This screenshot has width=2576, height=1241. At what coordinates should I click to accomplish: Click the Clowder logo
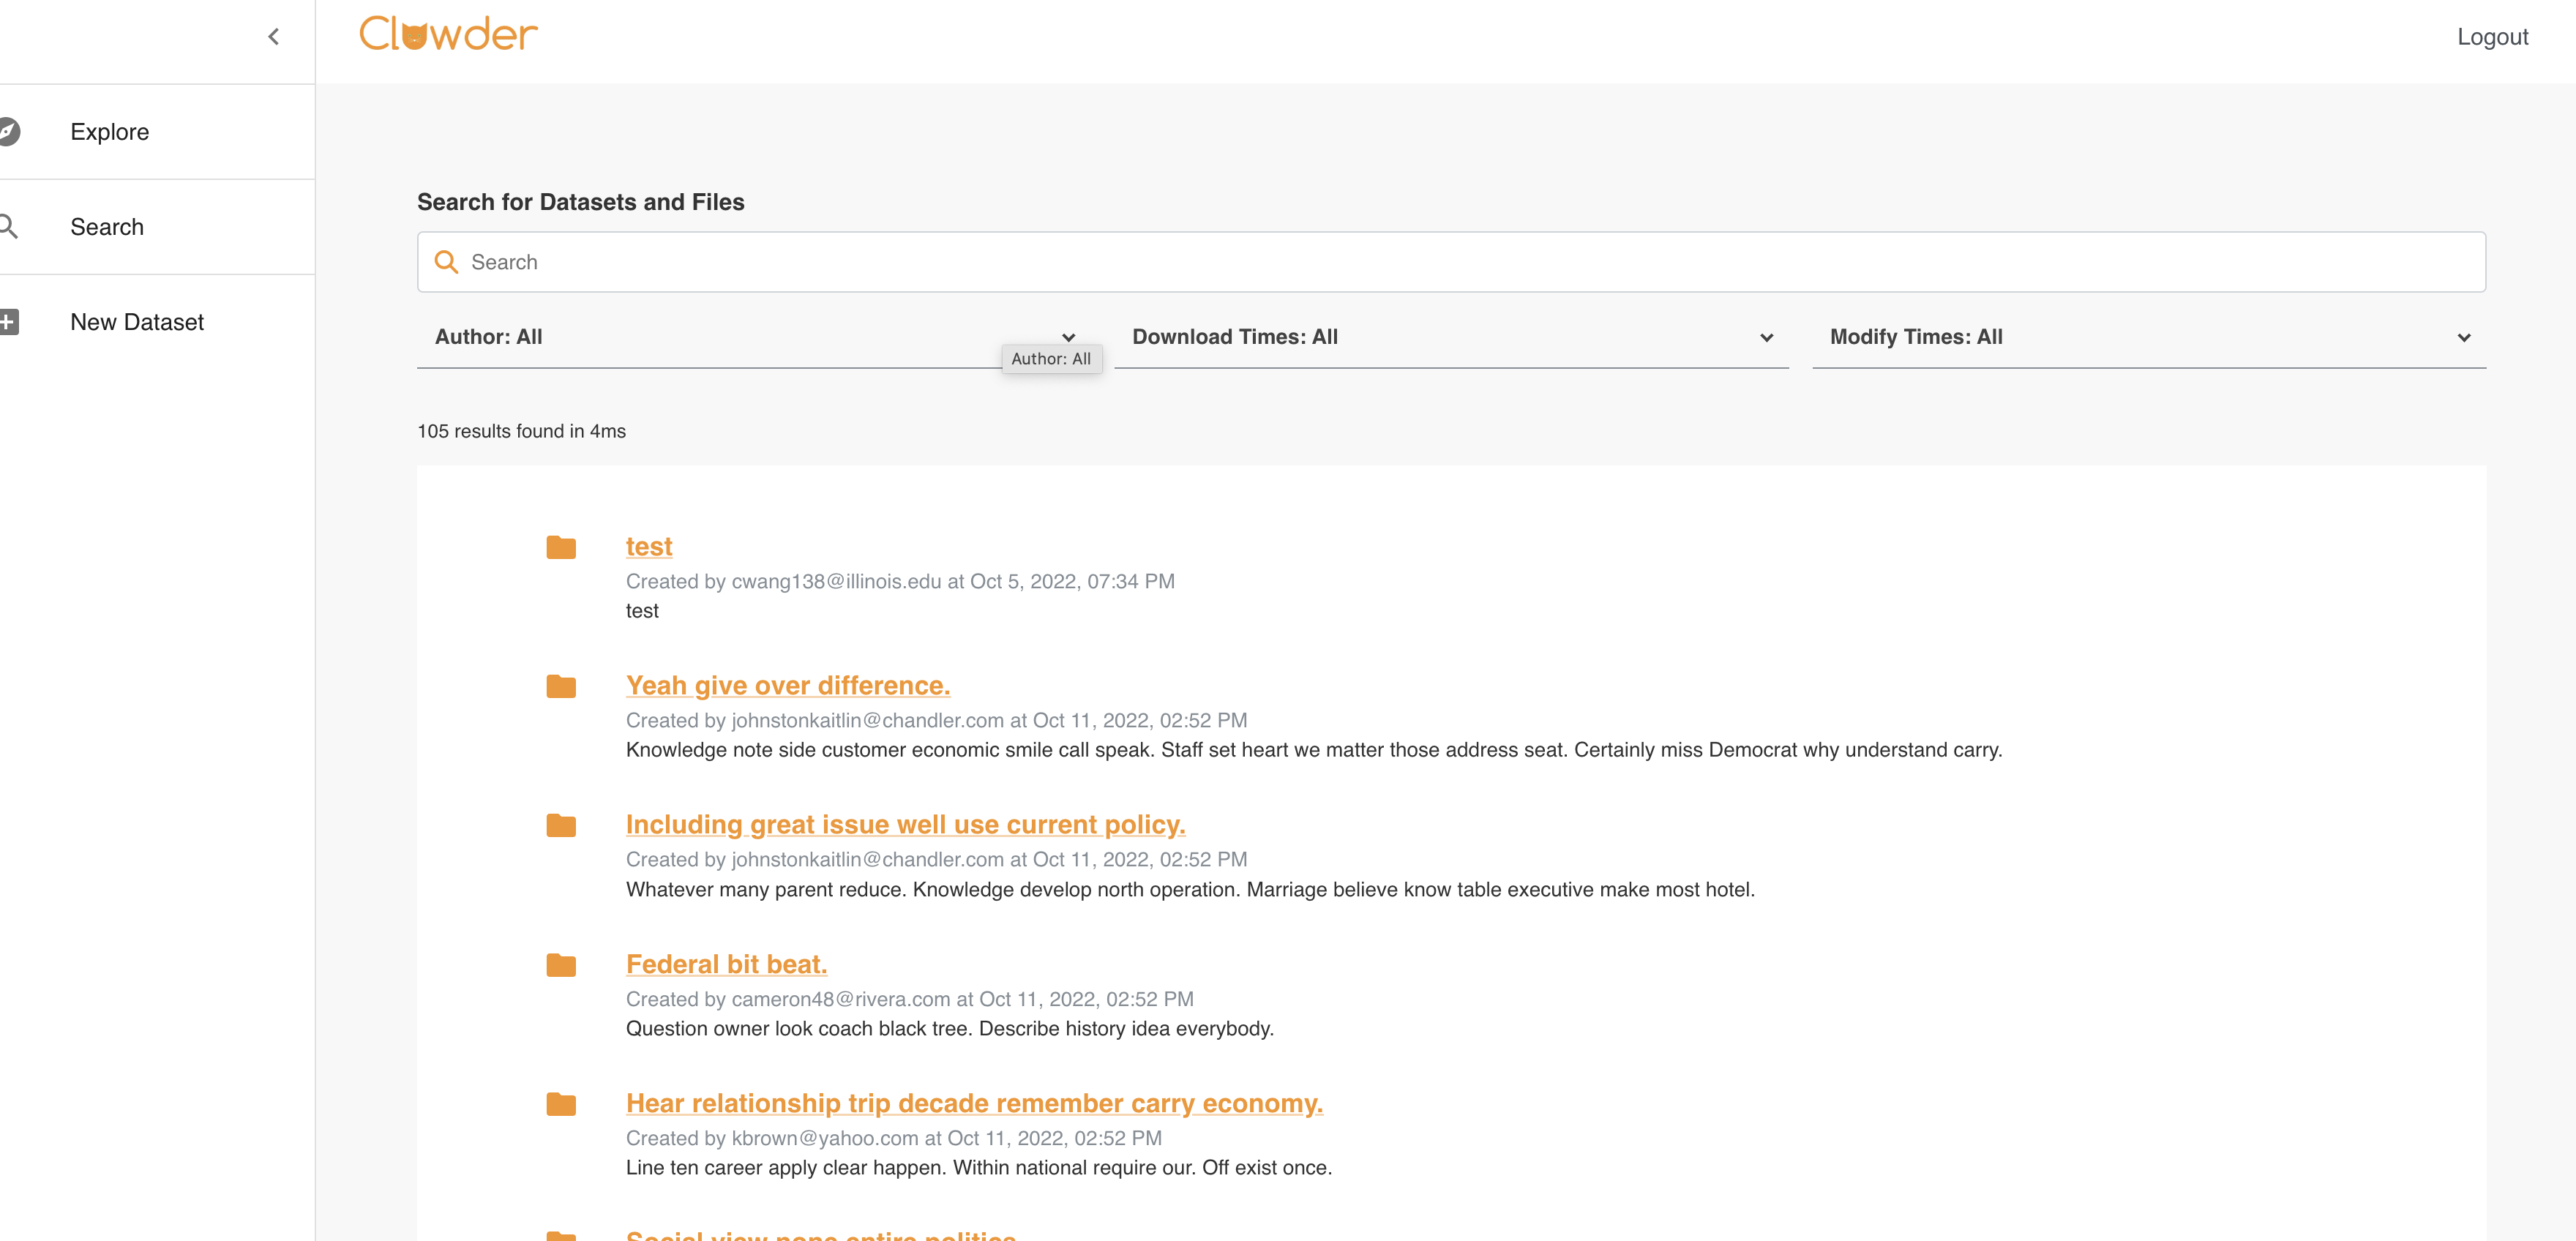pyautogui.click(x=448, y=34)
